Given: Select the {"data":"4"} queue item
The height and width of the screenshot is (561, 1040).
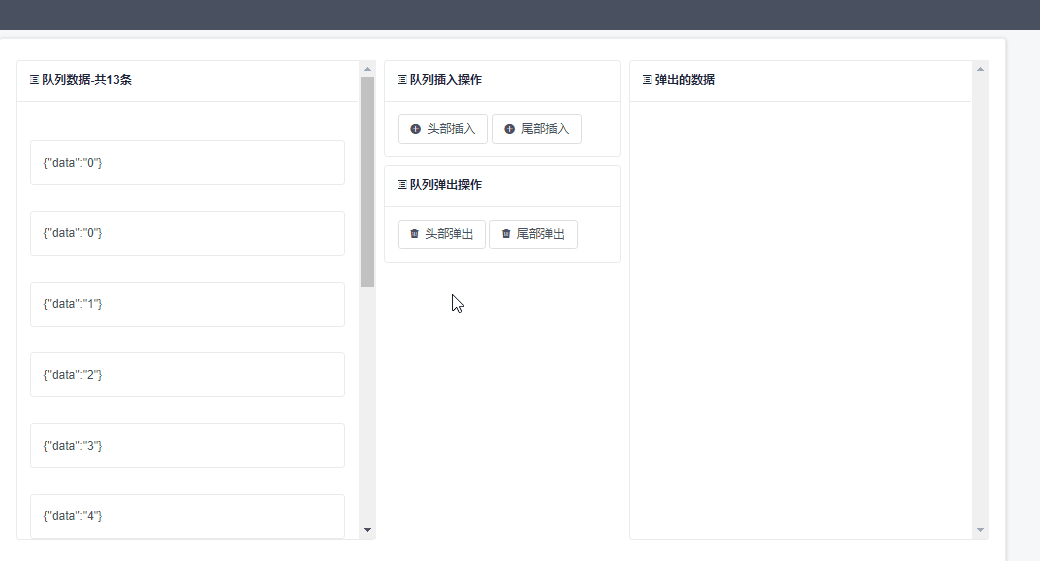Looking at the screenshot, I should point(187,516).
